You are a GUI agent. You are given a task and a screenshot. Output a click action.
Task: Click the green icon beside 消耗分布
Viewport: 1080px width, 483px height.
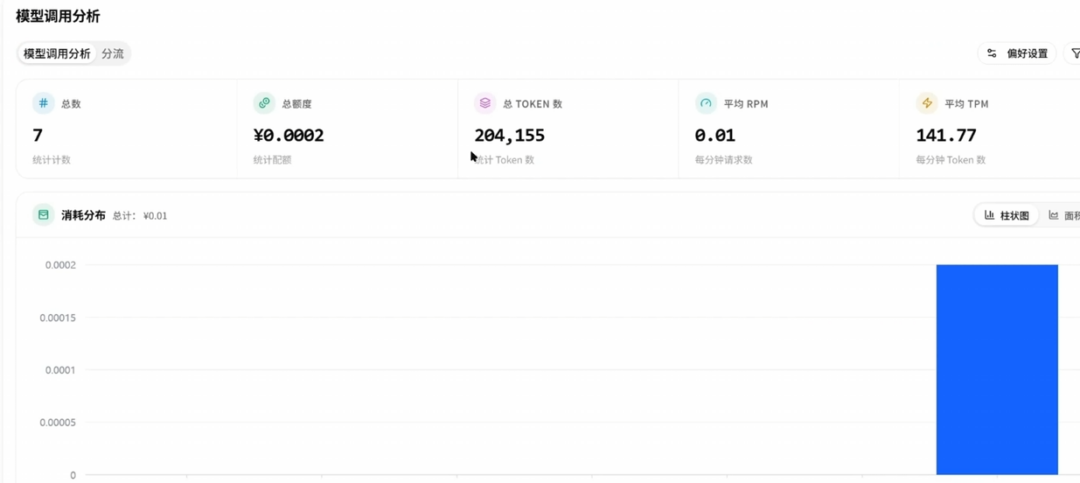click(43, 215)
